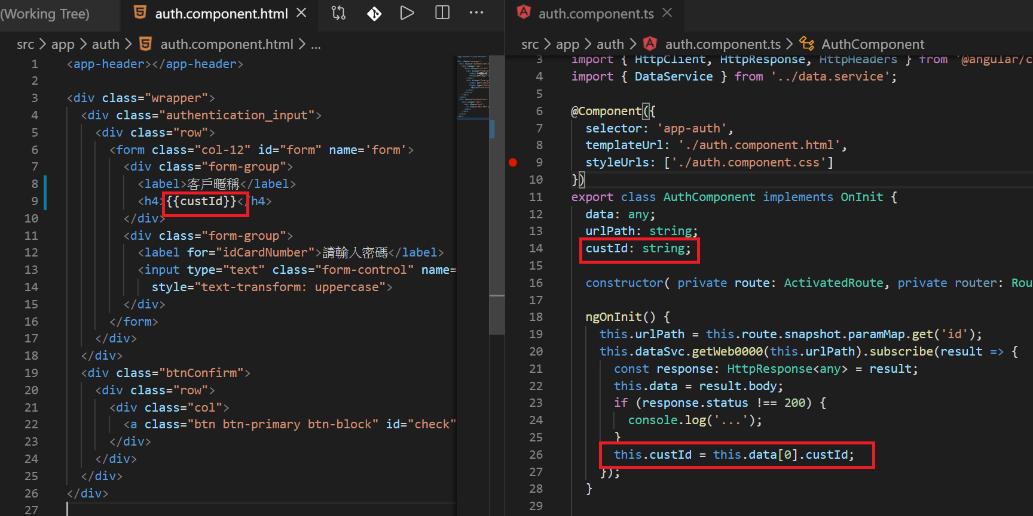The width and height of the screenshot is (1033, 516).
Task: Click the 請輸入密碼 label text on line 12
Action: pyautogui.click(x=356, y=252)
